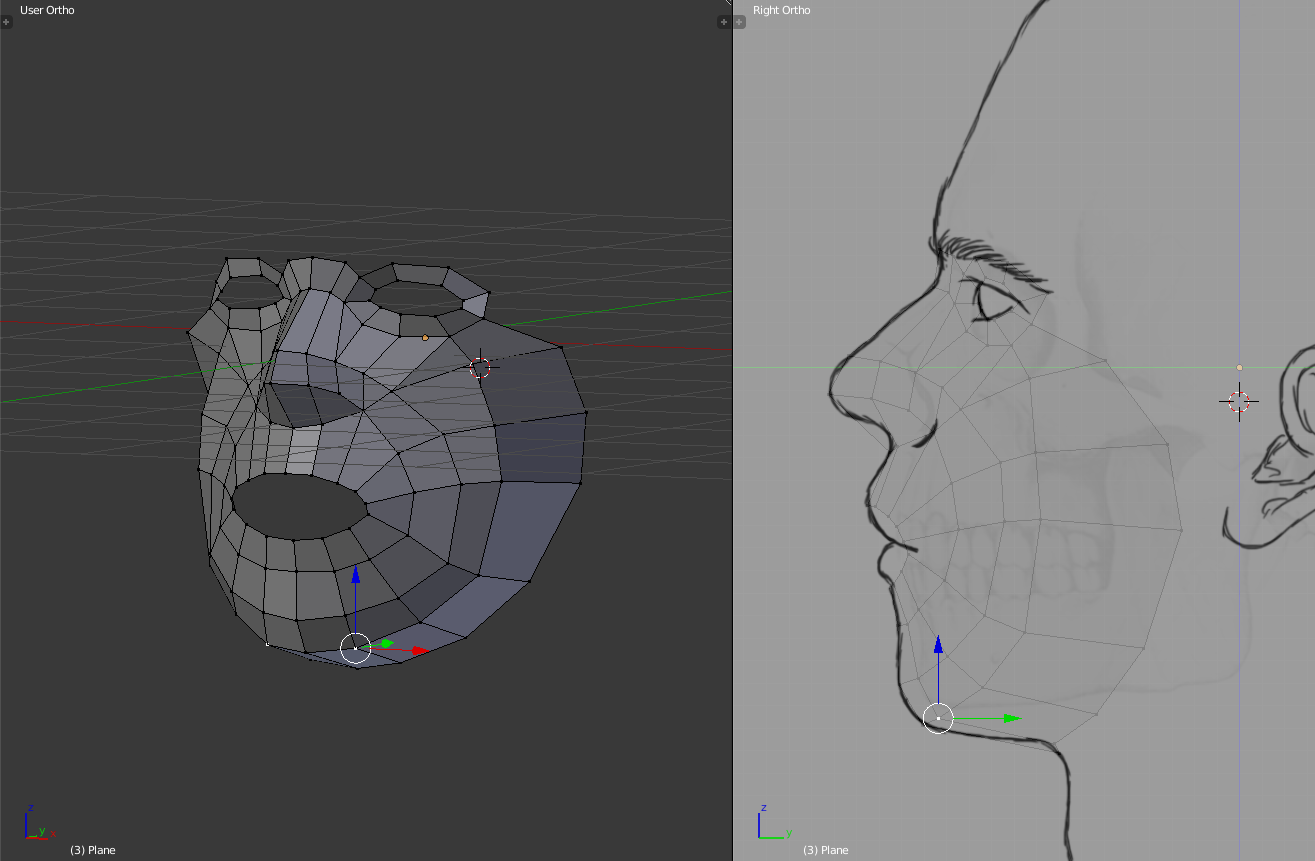Click the Right Ortho view label
Screen dimensions: 1315x861
tap(781, 10)
